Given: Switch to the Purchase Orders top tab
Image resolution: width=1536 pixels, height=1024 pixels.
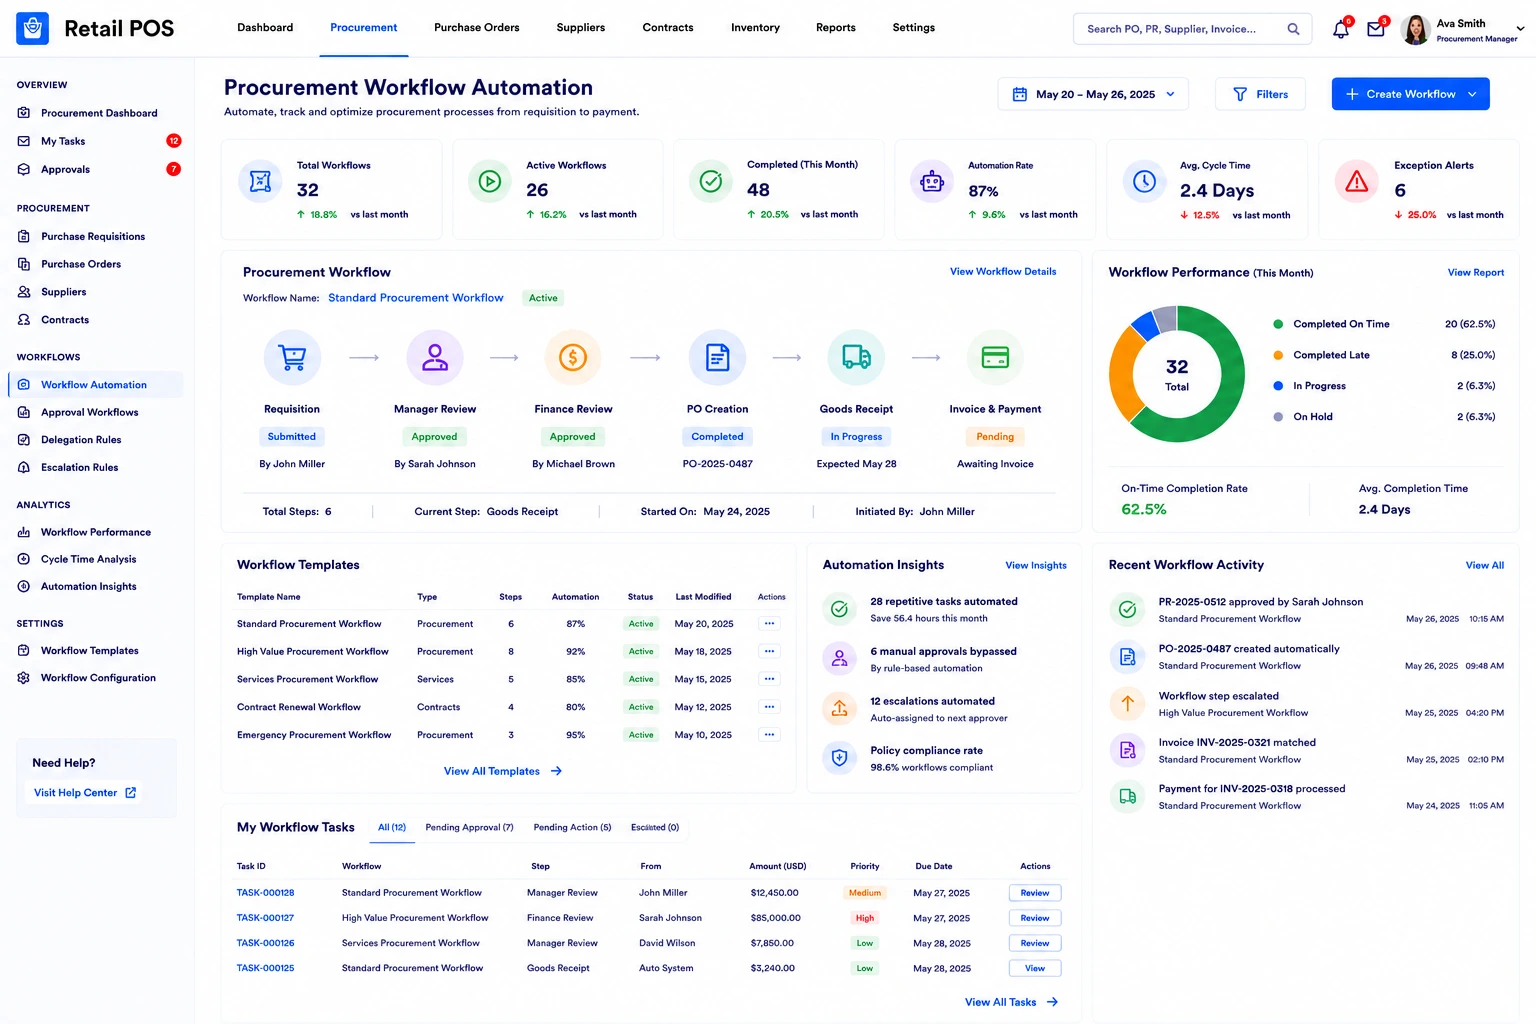Looking at the screenshot, I should point(476,28).
